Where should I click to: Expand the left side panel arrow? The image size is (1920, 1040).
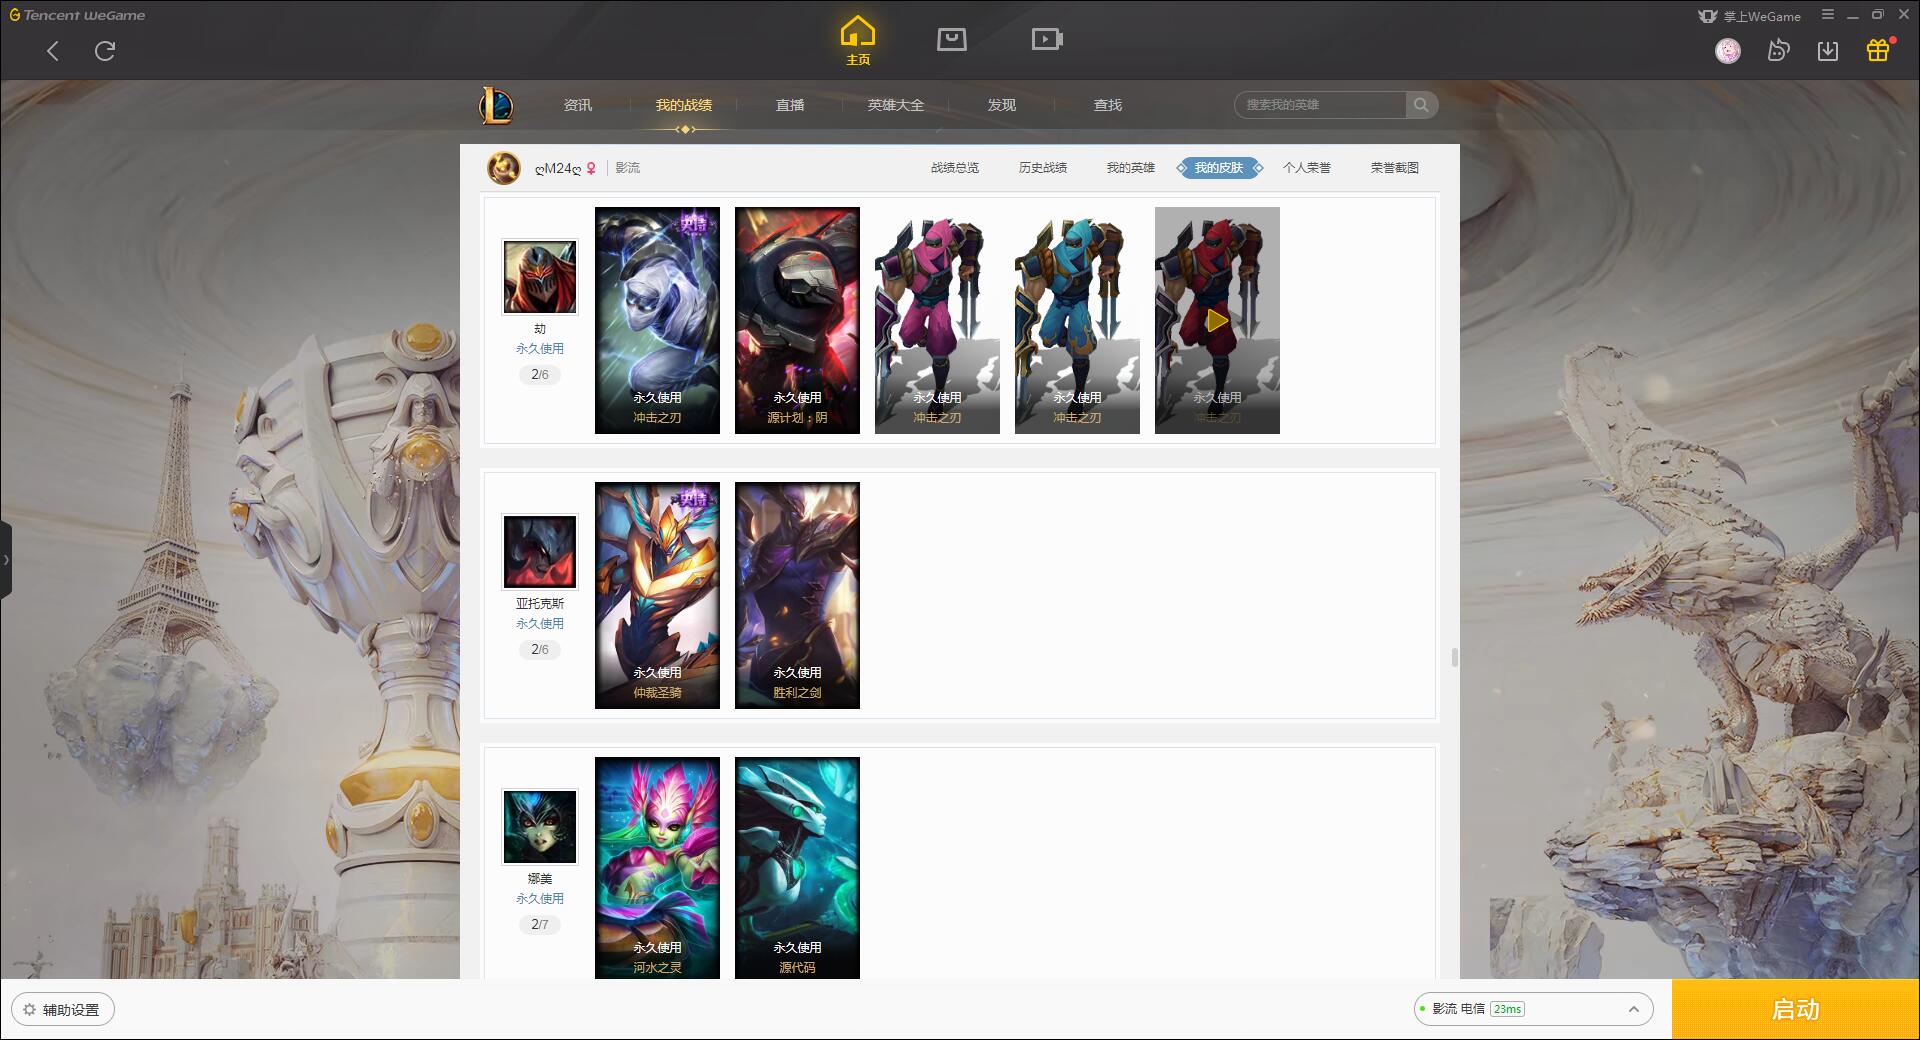[x=6, y=560]
